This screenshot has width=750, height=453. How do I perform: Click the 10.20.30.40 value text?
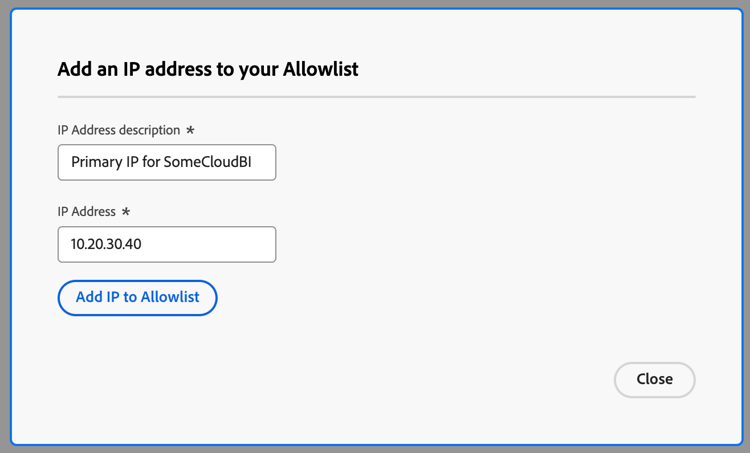tap(106, 244)
